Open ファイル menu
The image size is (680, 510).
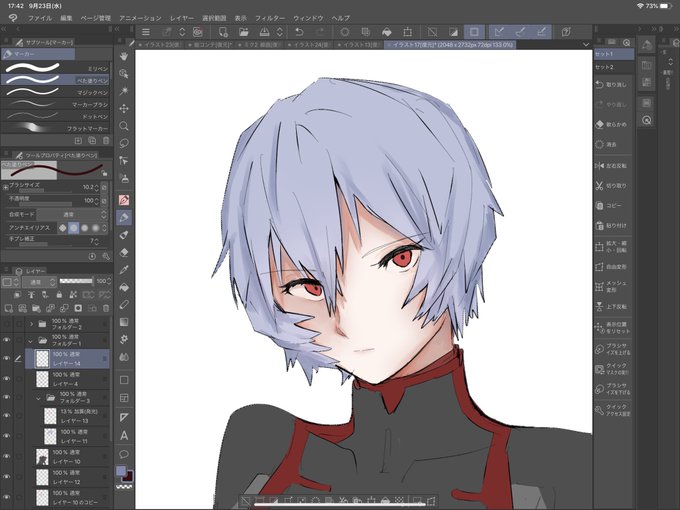pyautogui.click(x=40, y=18)
